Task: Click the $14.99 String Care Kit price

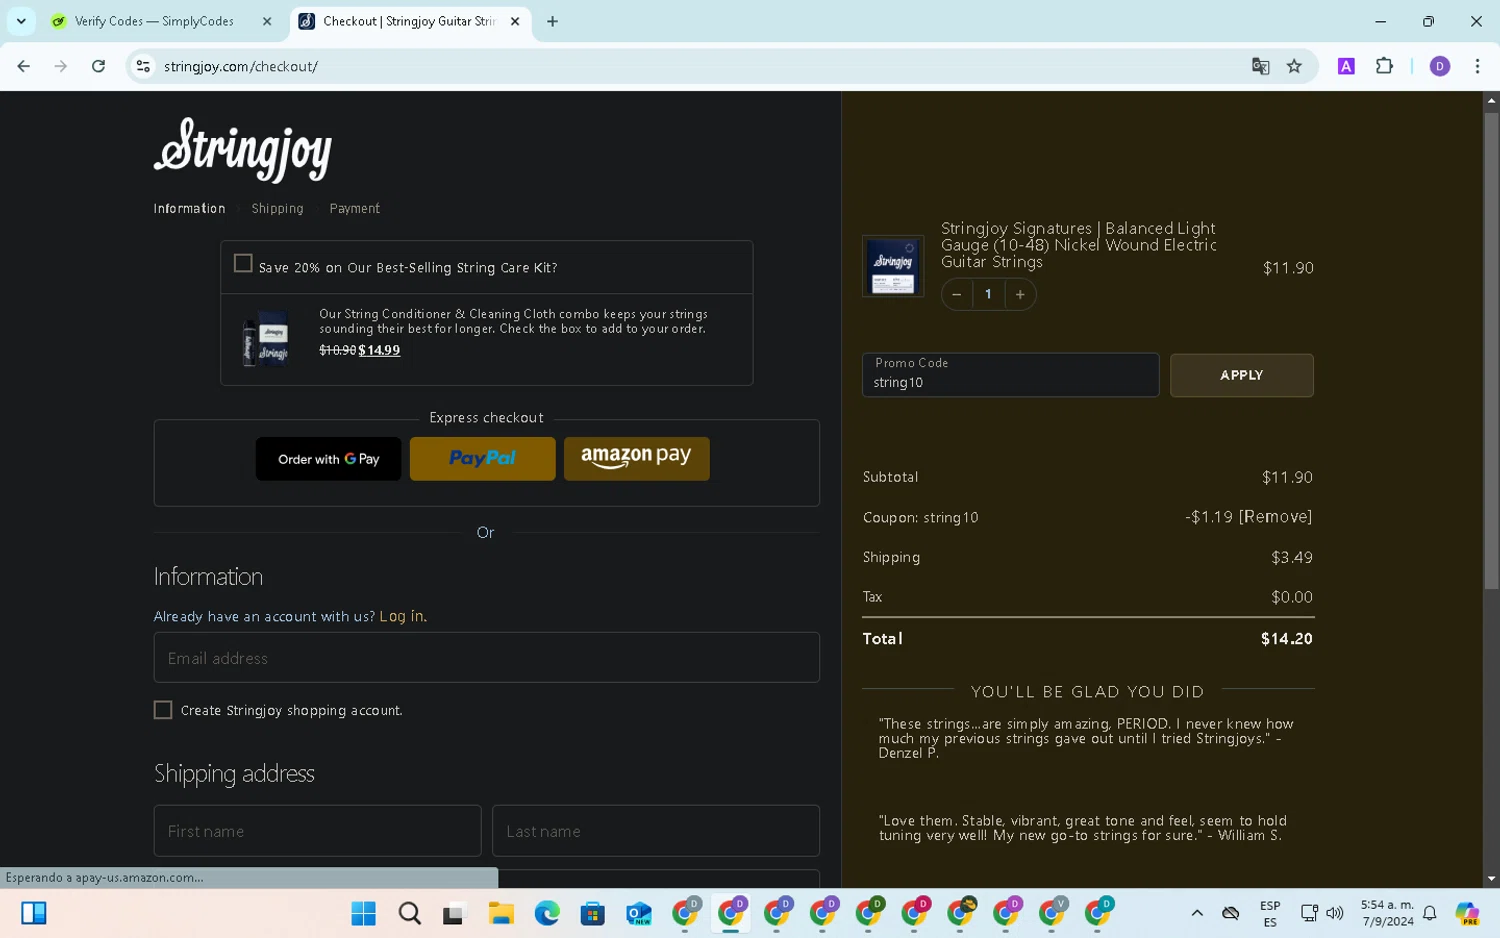Action: (x=379, y=350)
